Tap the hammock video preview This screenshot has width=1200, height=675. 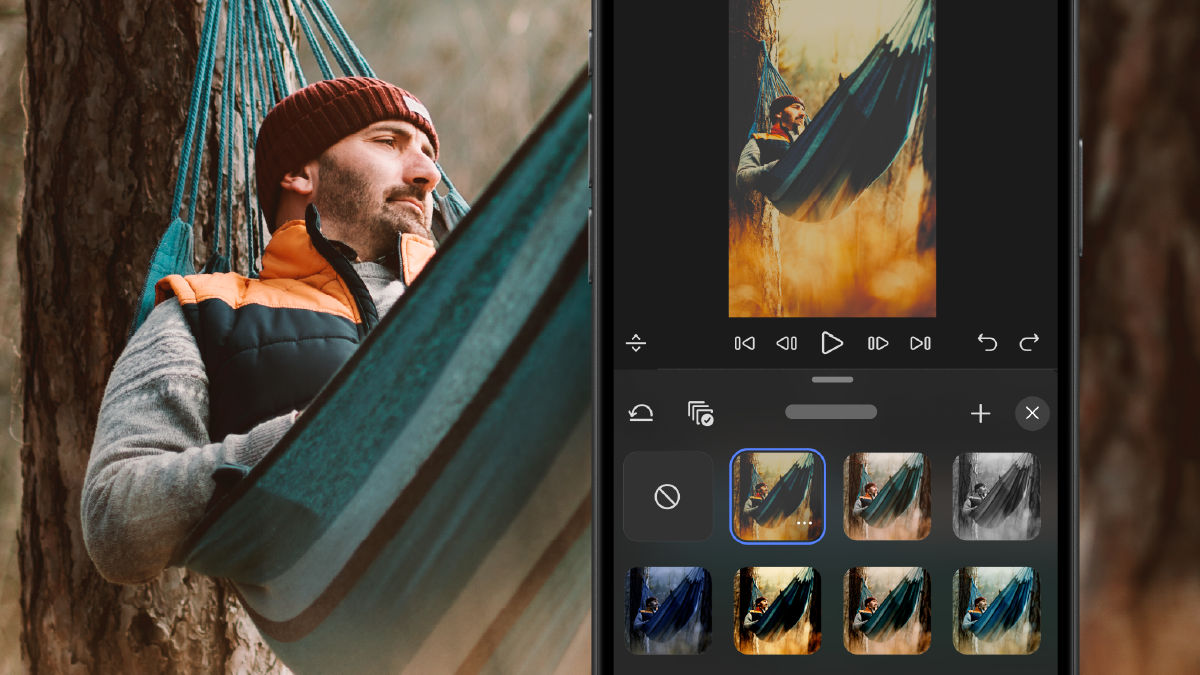point(832,158)
